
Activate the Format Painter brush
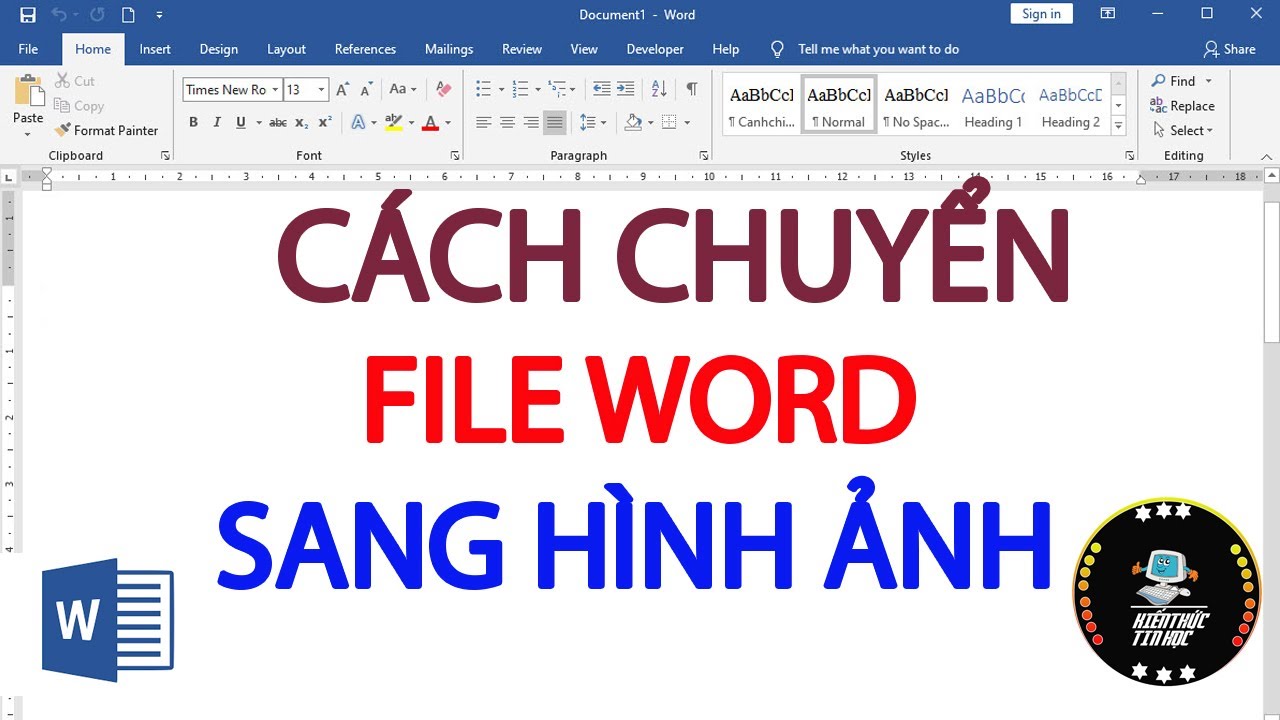tap(106, 130)
